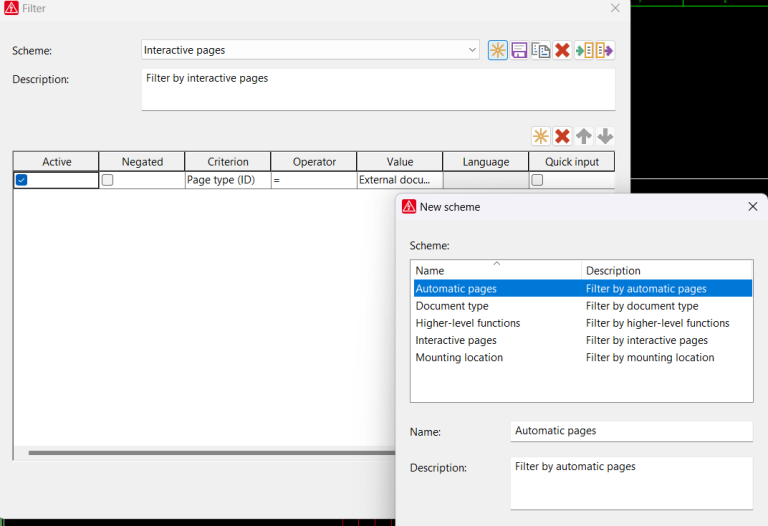Click the Language cell in first row
The width and height of the screenshot is (768, 526).
coord(486,180)
